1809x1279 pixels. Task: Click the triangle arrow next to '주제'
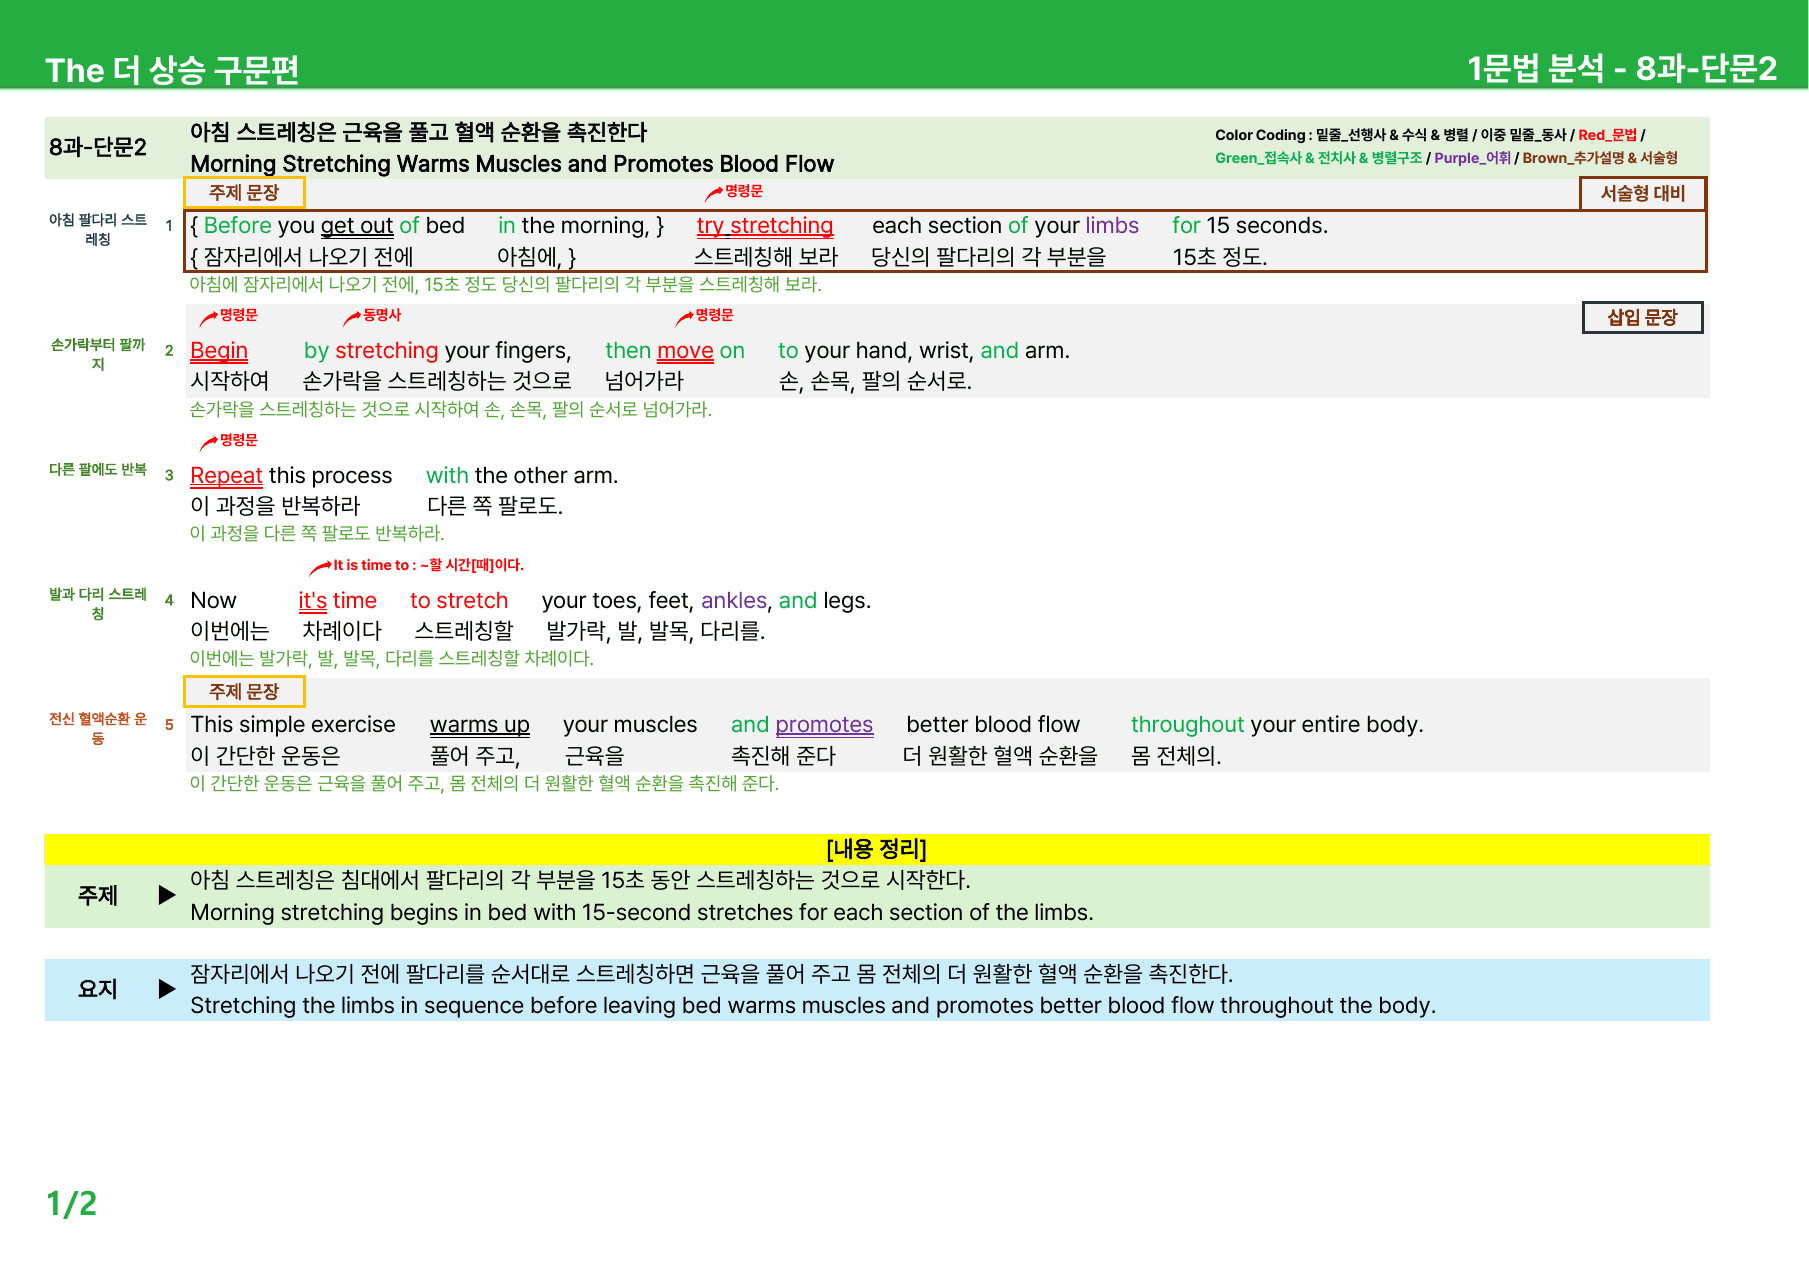pos(168,895)
